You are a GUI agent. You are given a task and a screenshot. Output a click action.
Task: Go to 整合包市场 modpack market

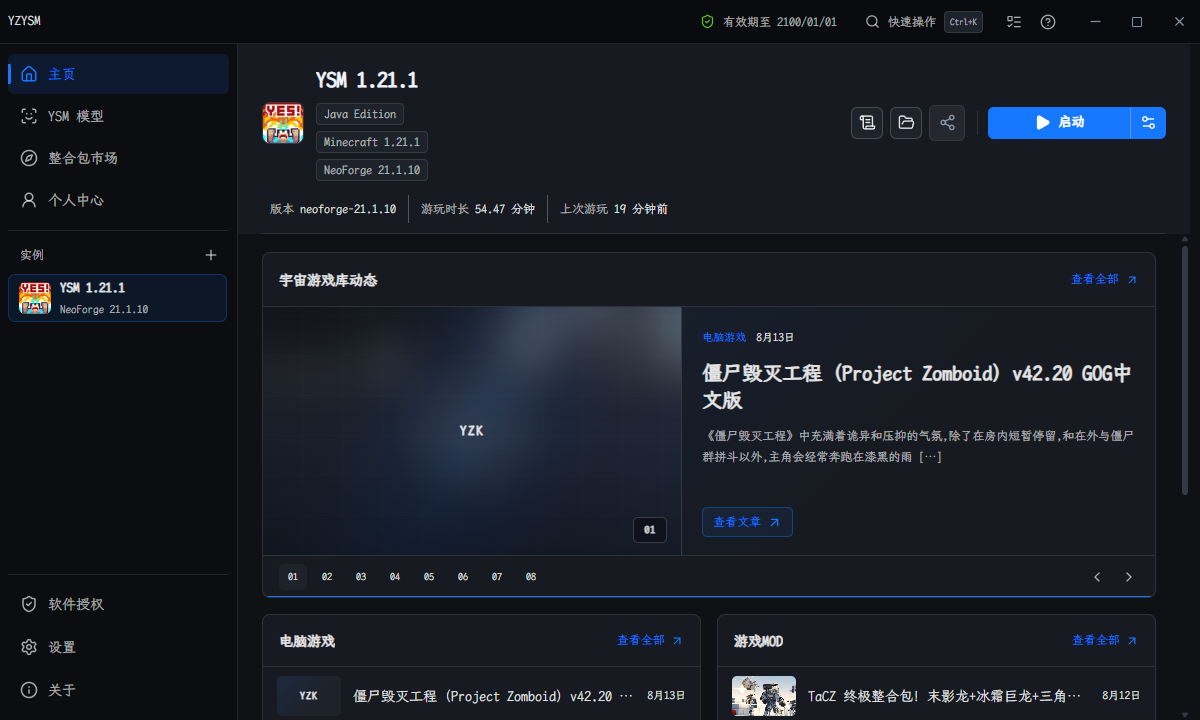click(118, 158)
